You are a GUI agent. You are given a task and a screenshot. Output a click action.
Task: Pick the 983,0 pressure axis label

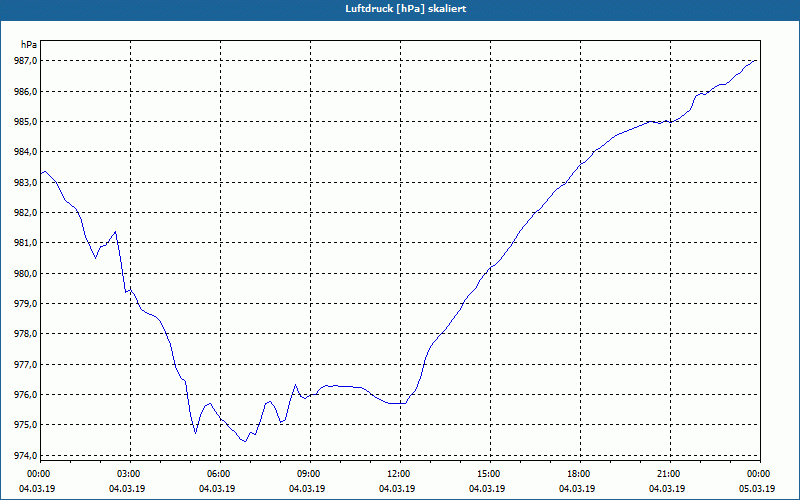[26, 183]
